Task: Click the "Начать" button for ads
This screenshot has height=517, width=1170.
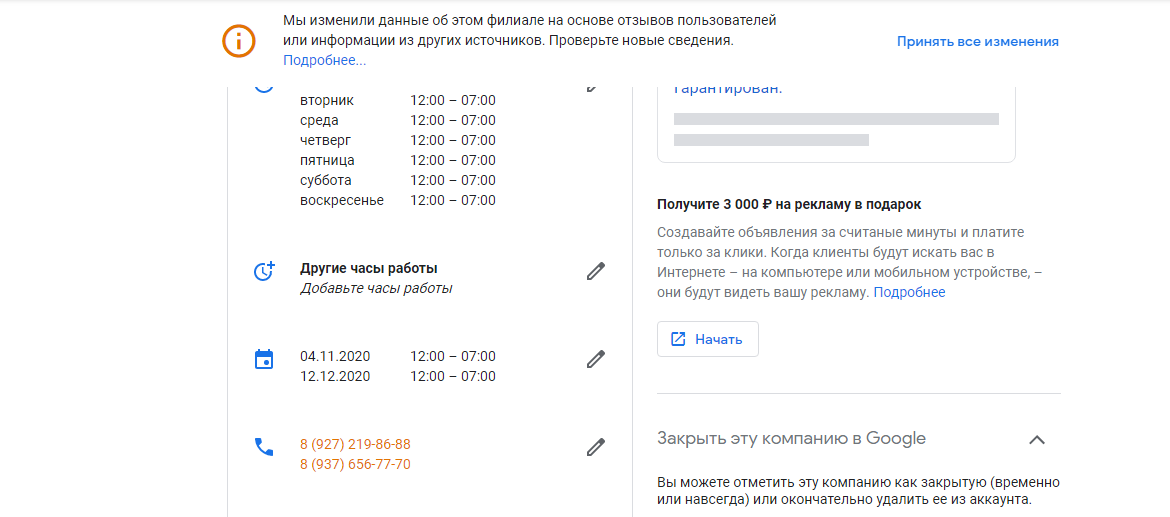Action: tap(708, 339)
